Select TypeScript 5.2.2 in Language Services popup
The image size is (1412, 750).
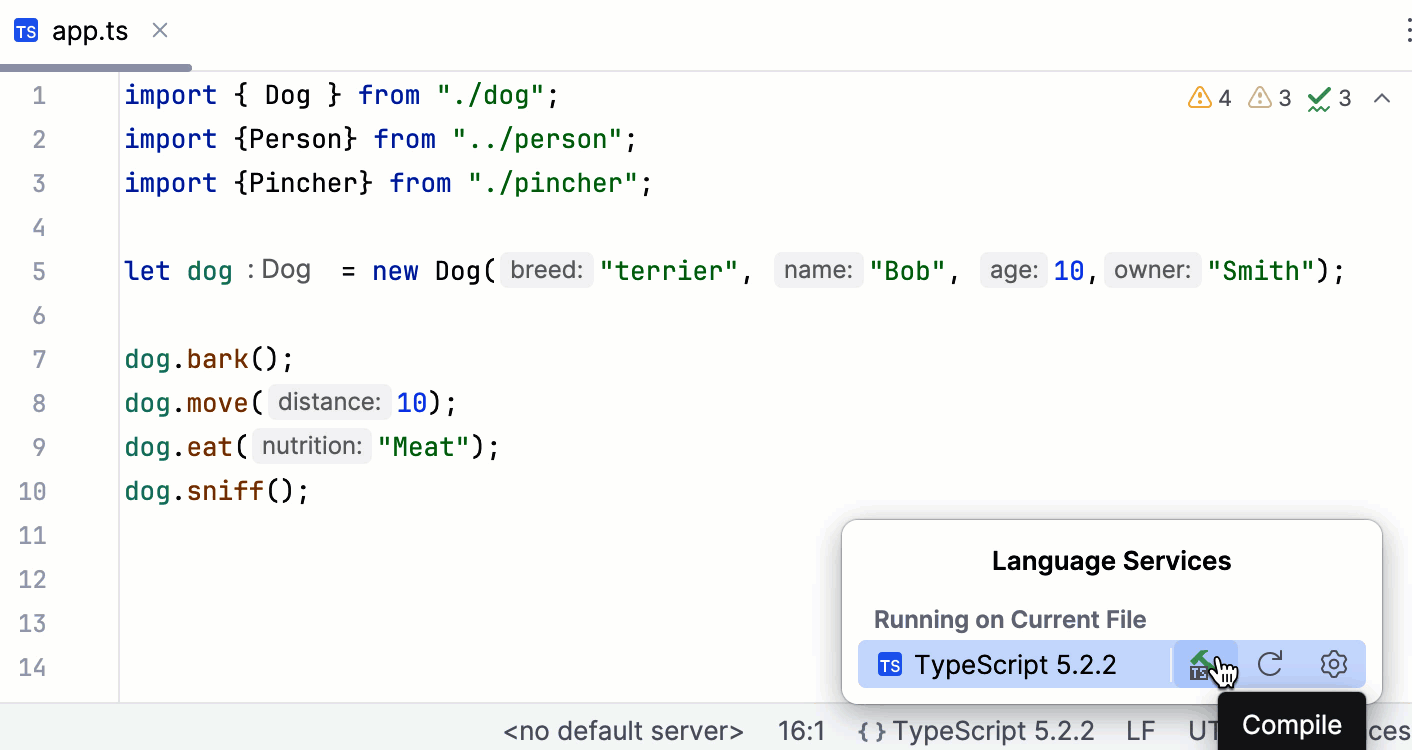[x=1014, y=665]
